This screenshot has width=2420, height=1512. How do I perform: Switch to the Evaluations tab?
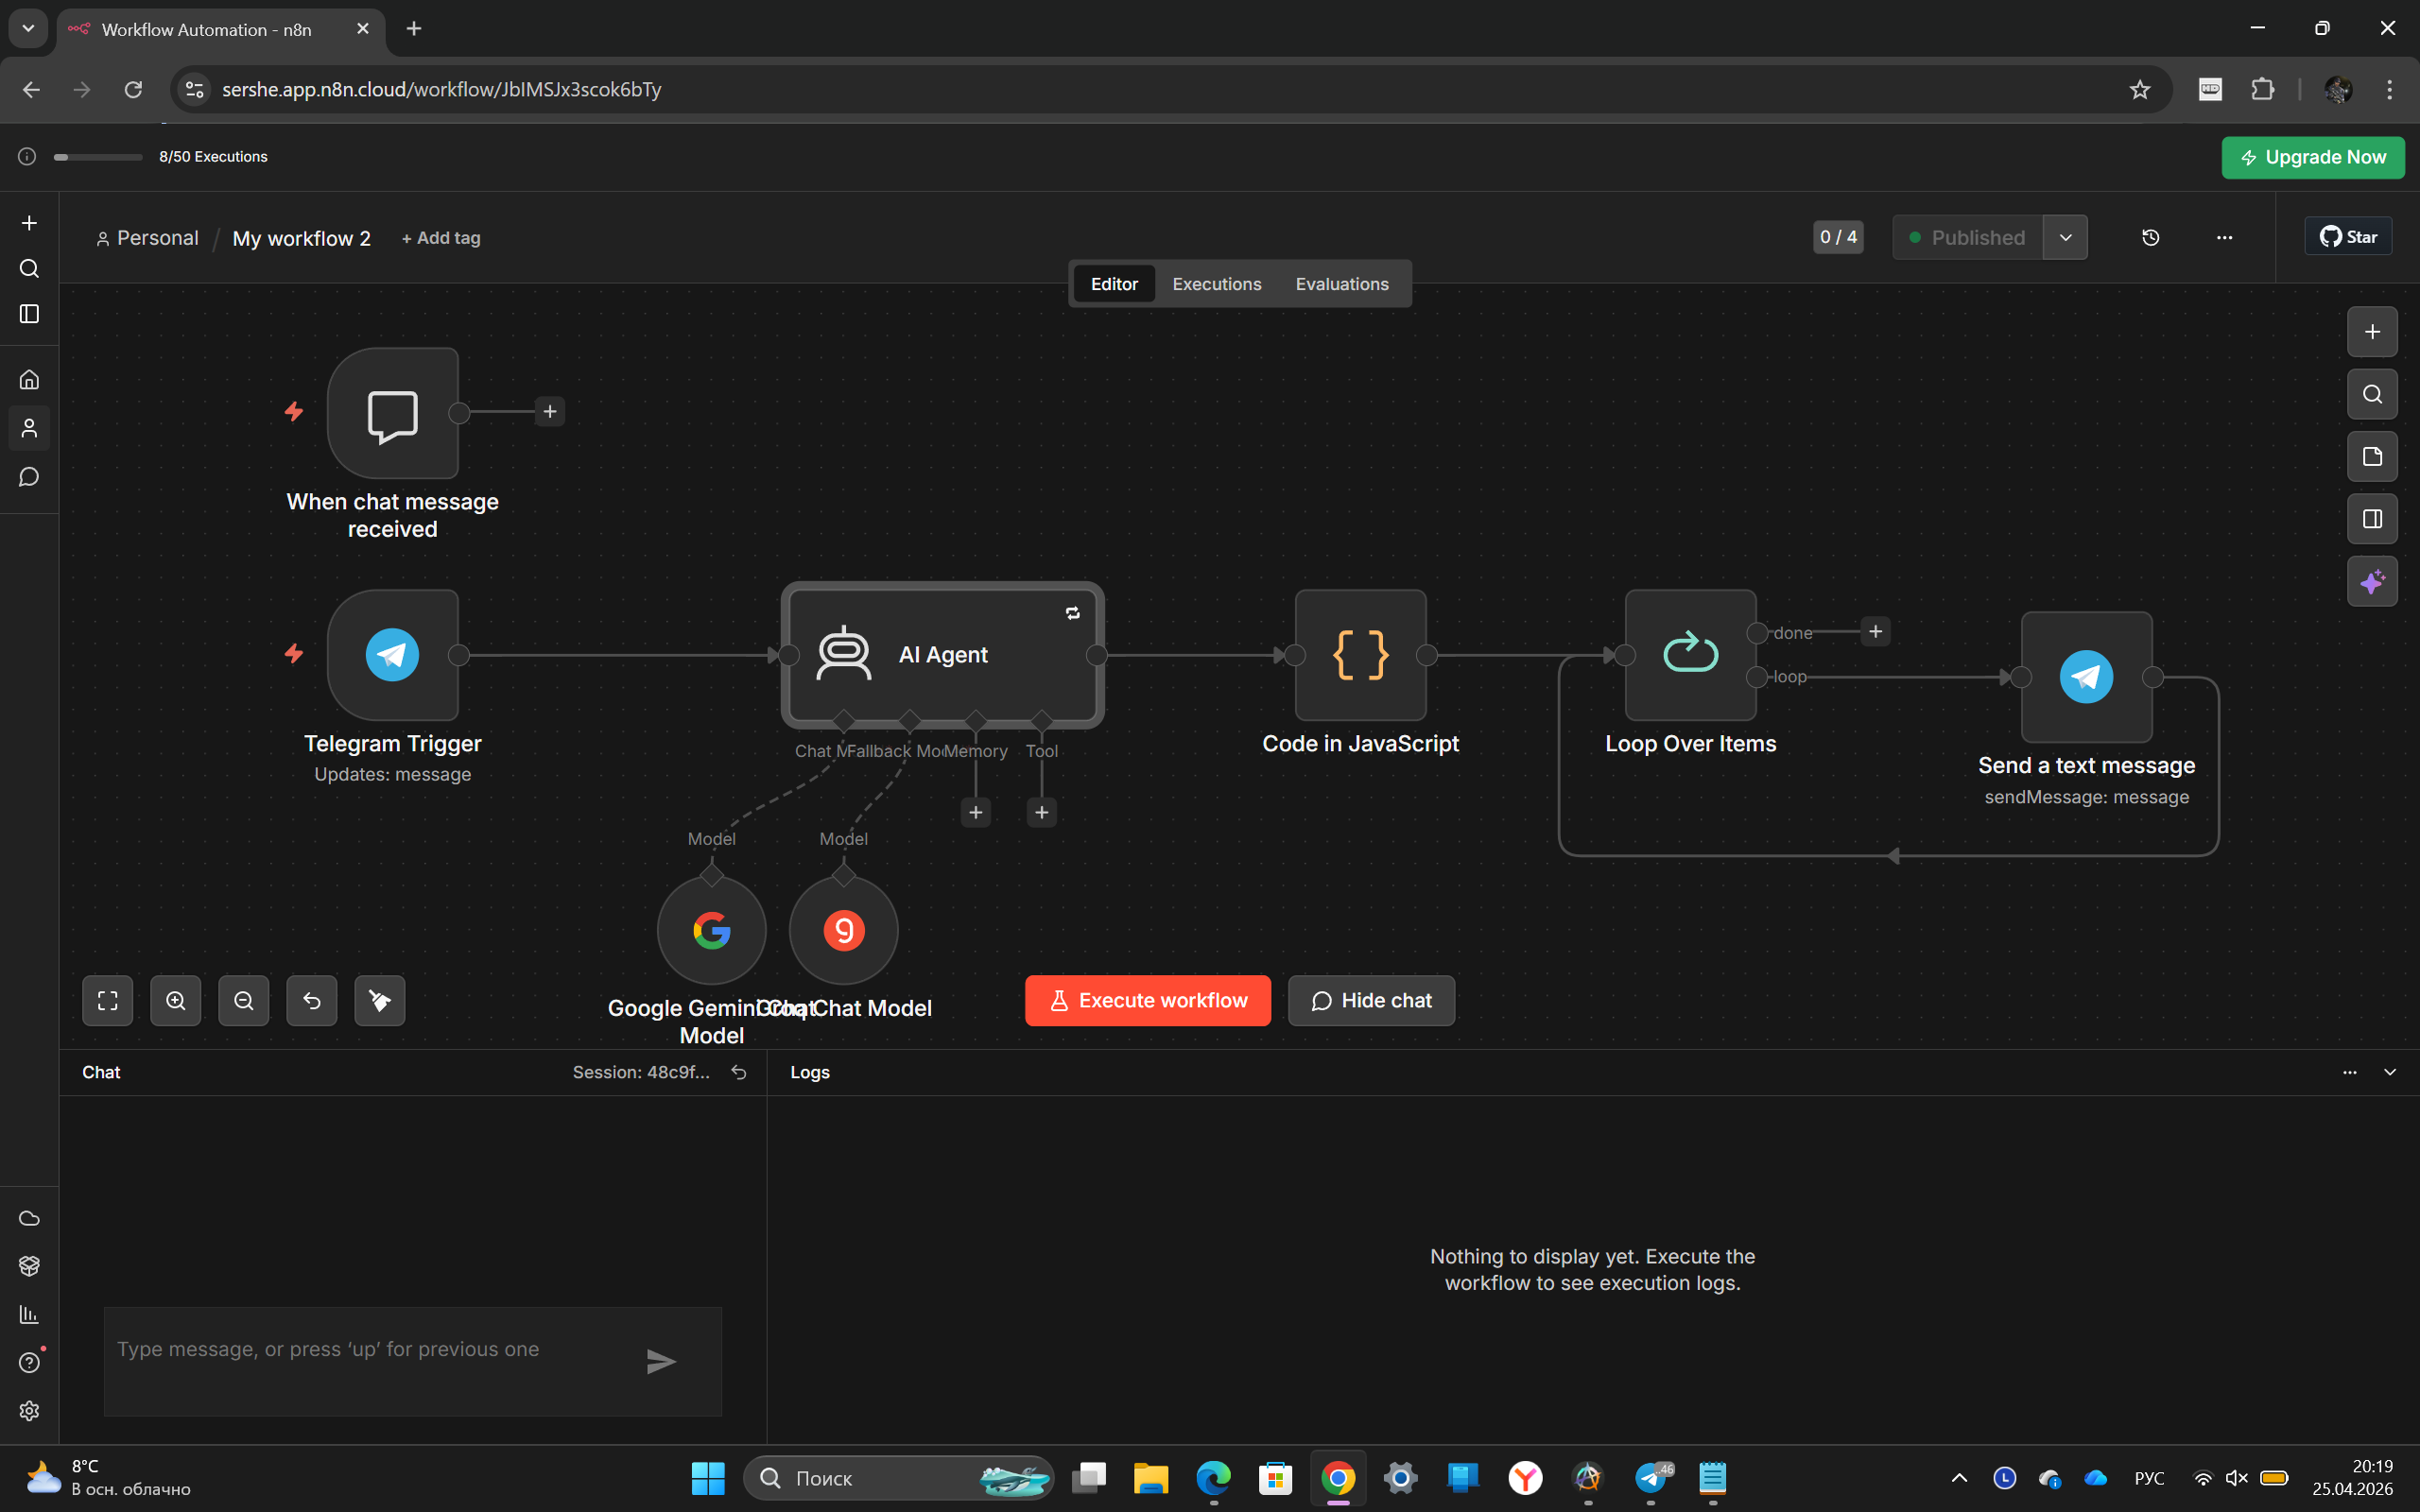pyautogui.click(x=1342, y=284)
